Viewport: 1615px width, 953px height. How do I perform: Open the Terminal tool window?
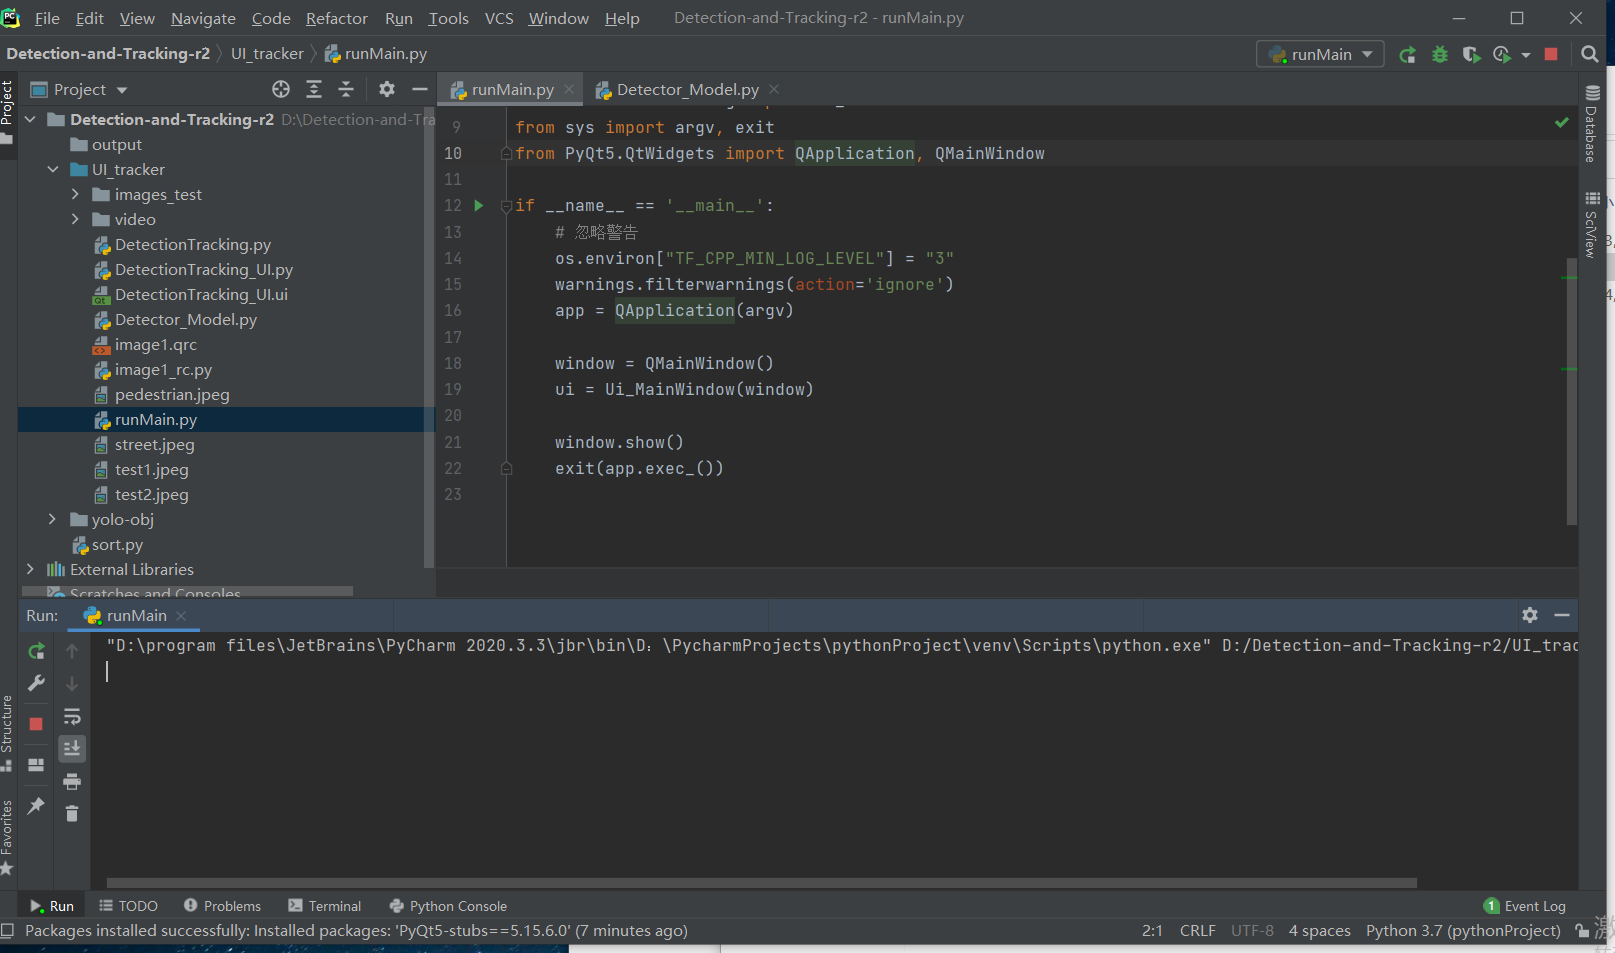[325, 906]
